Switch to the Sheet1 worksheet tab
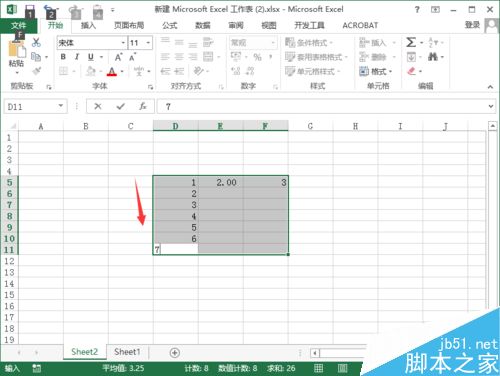 (127, 352)
